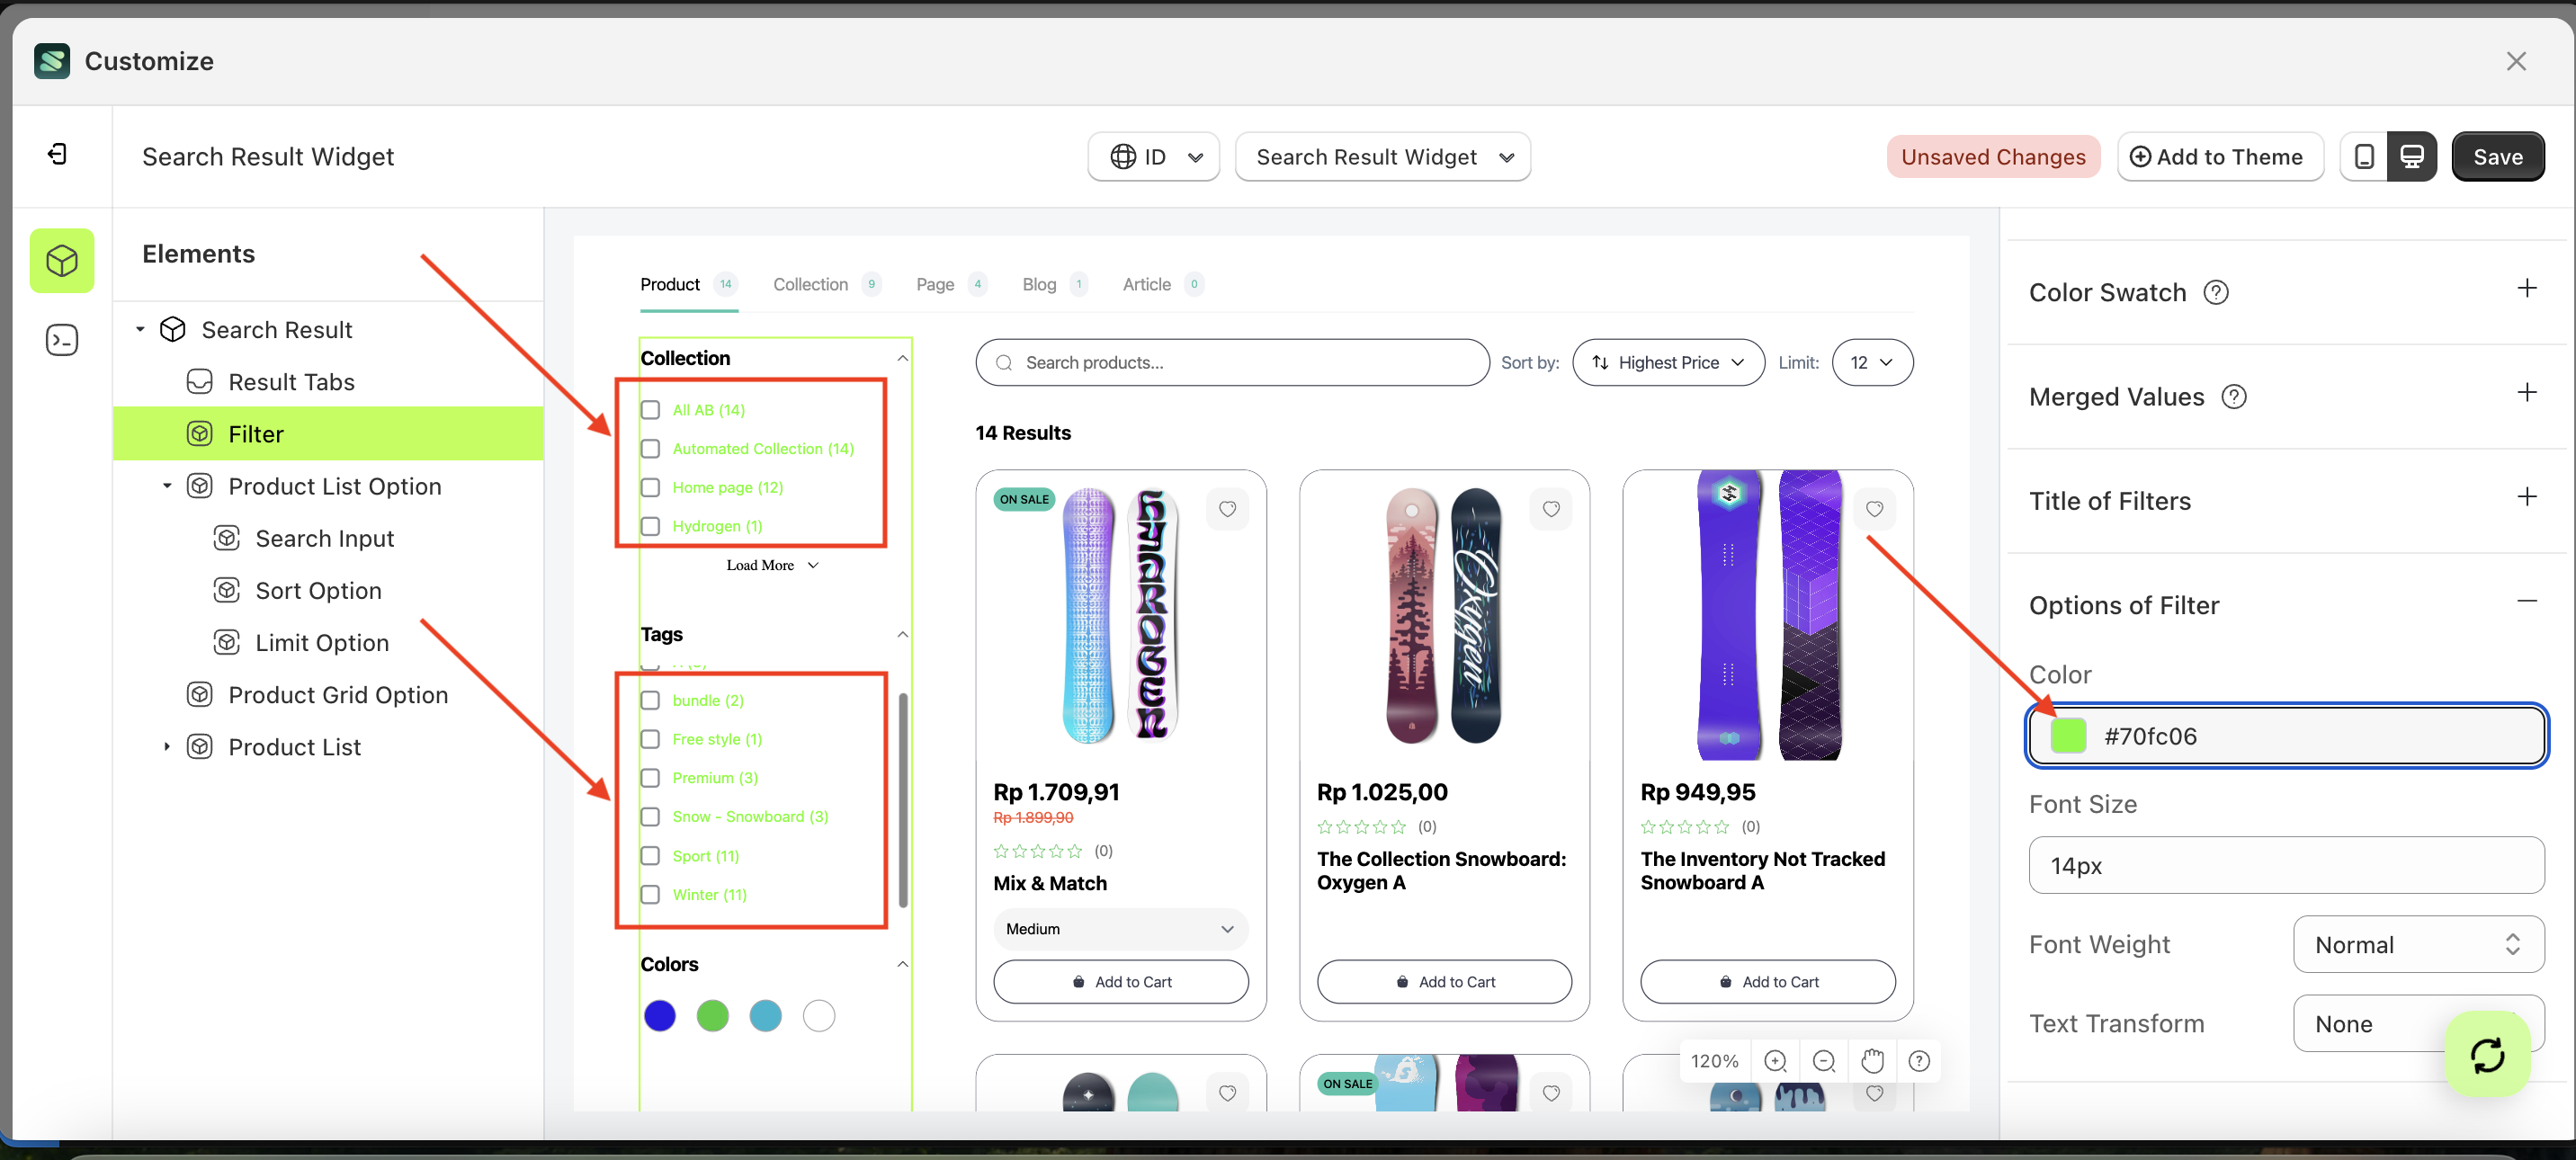Enable the Sport (11) tag checkbox

coord(651,856)
